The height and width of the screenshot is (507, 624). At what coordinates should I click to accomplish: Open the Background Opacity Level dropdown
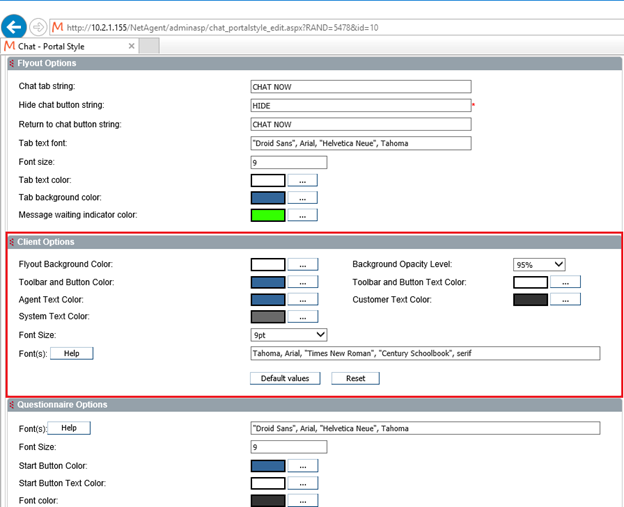click(539, 264)
